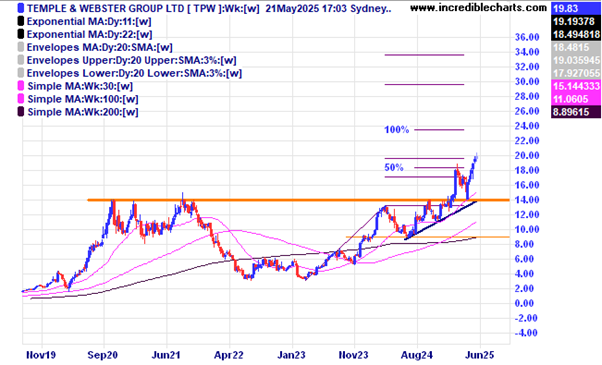Click the black rising trendline from Aug24
602x365 pixels.
pos(441,220)
